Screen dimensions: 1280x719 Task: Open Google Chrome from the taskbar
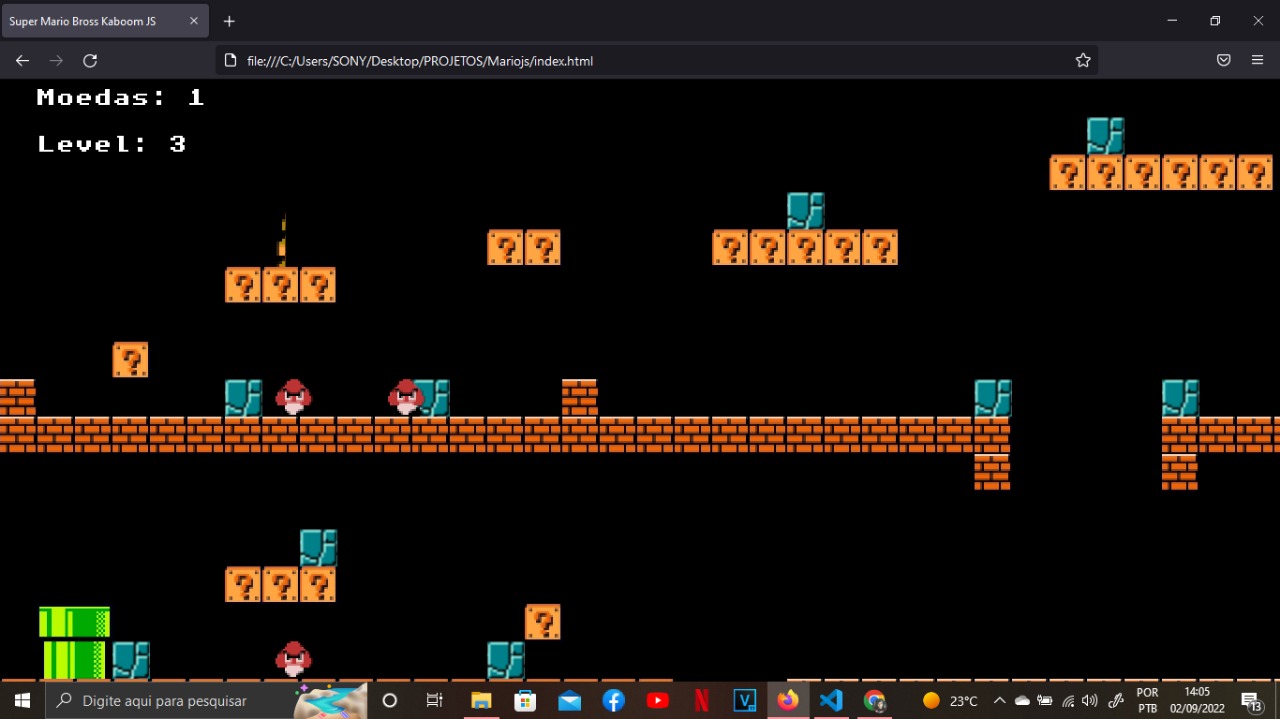(875, 701)
